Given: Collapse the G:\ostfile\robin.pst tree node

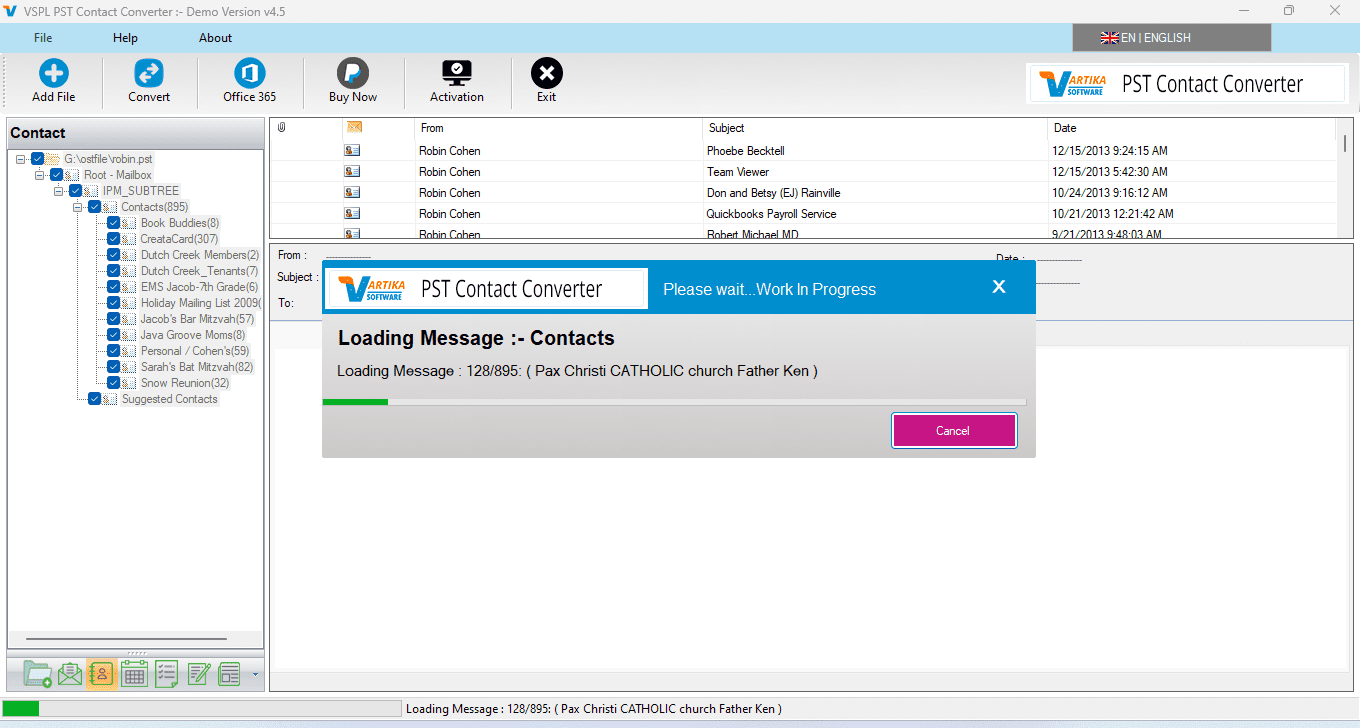Looking at the screenshot, I should pos(21,159).
